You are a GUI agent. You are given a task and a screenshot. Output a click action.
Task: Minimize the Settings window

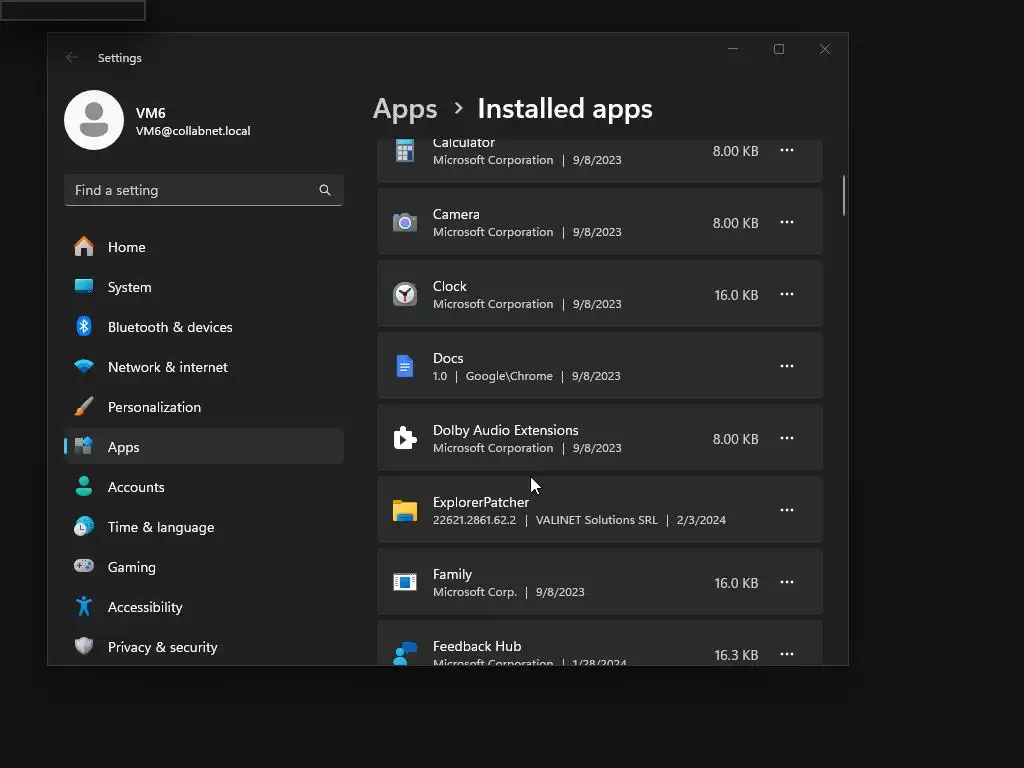(x=733, y=49)
